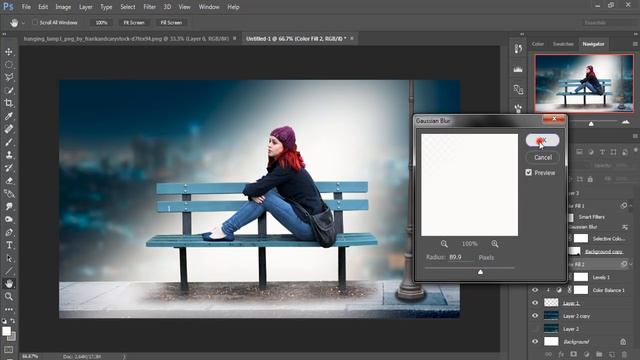
Task: Open the Layers panel menu
Action: (635, 136)
